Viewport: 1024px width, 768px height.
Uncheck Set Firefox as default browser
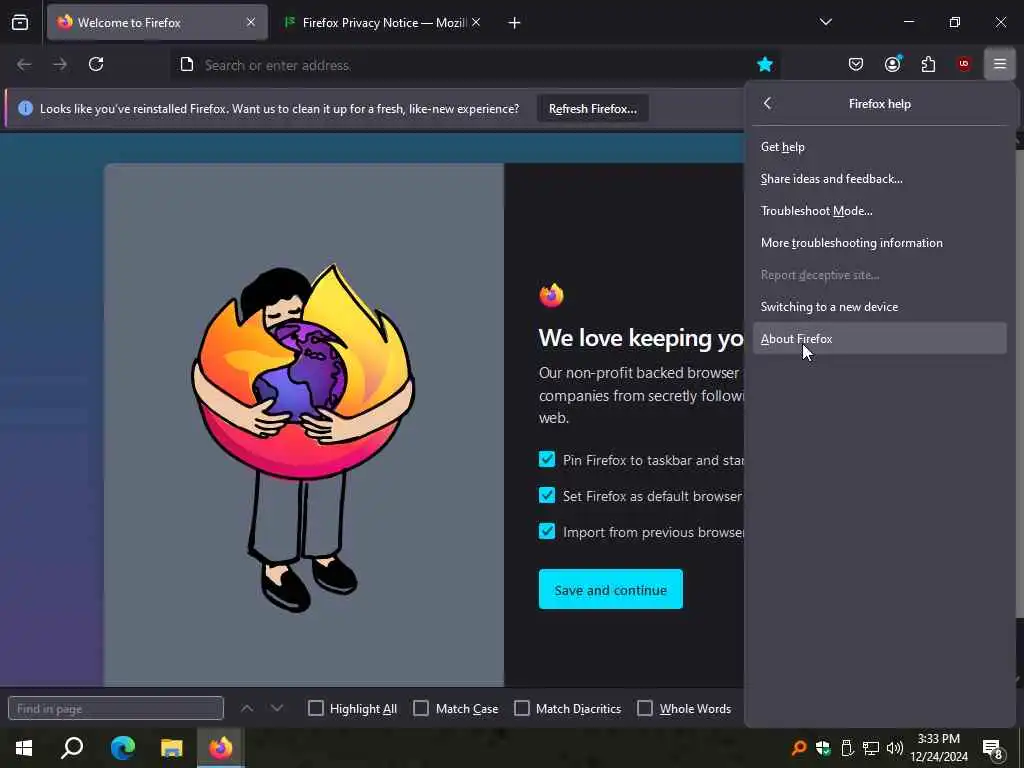click(x=547, y=496)
